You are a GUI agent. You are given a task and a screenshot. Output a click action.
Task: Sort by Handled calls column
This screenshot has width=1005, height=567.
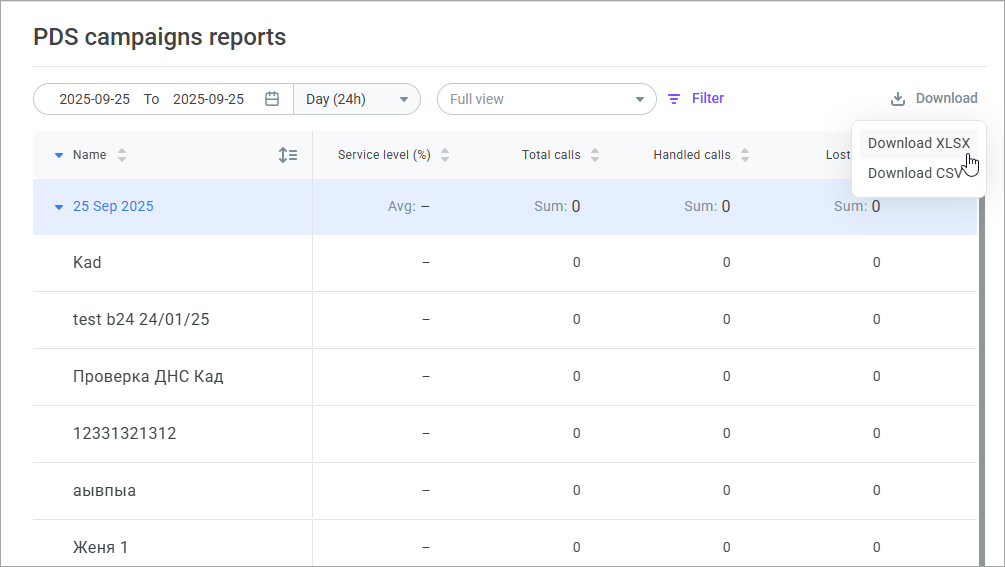[745, 155]
